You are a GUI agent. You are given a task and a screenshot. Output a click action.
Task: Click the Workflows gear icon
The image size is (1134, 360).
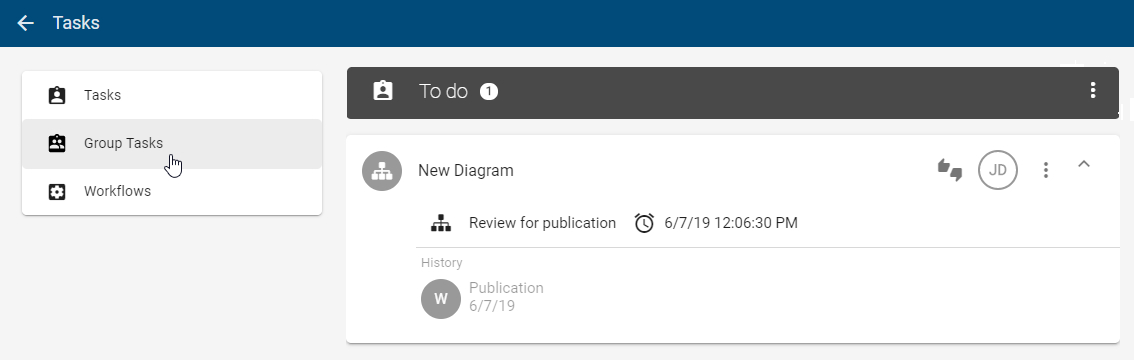pyautogui.click(x=56, y=192)
